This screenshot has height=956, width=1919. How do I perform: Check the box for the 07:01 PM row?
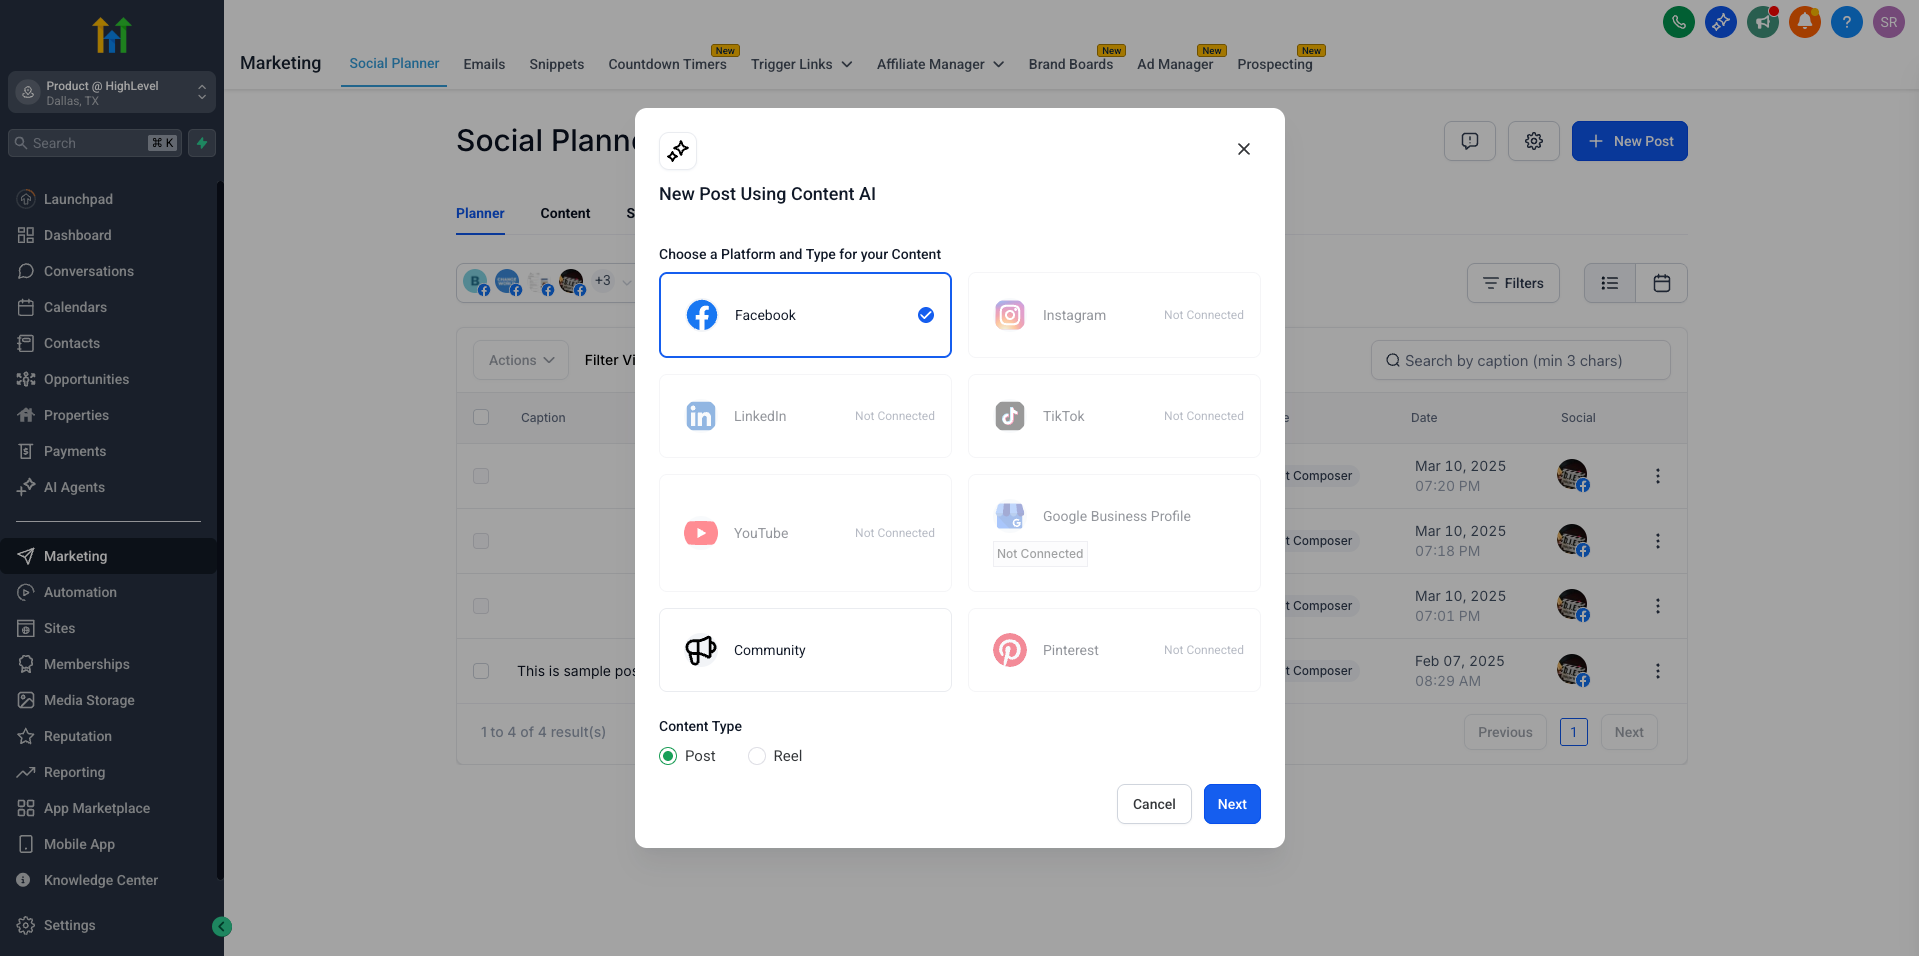tap(481, 606)
